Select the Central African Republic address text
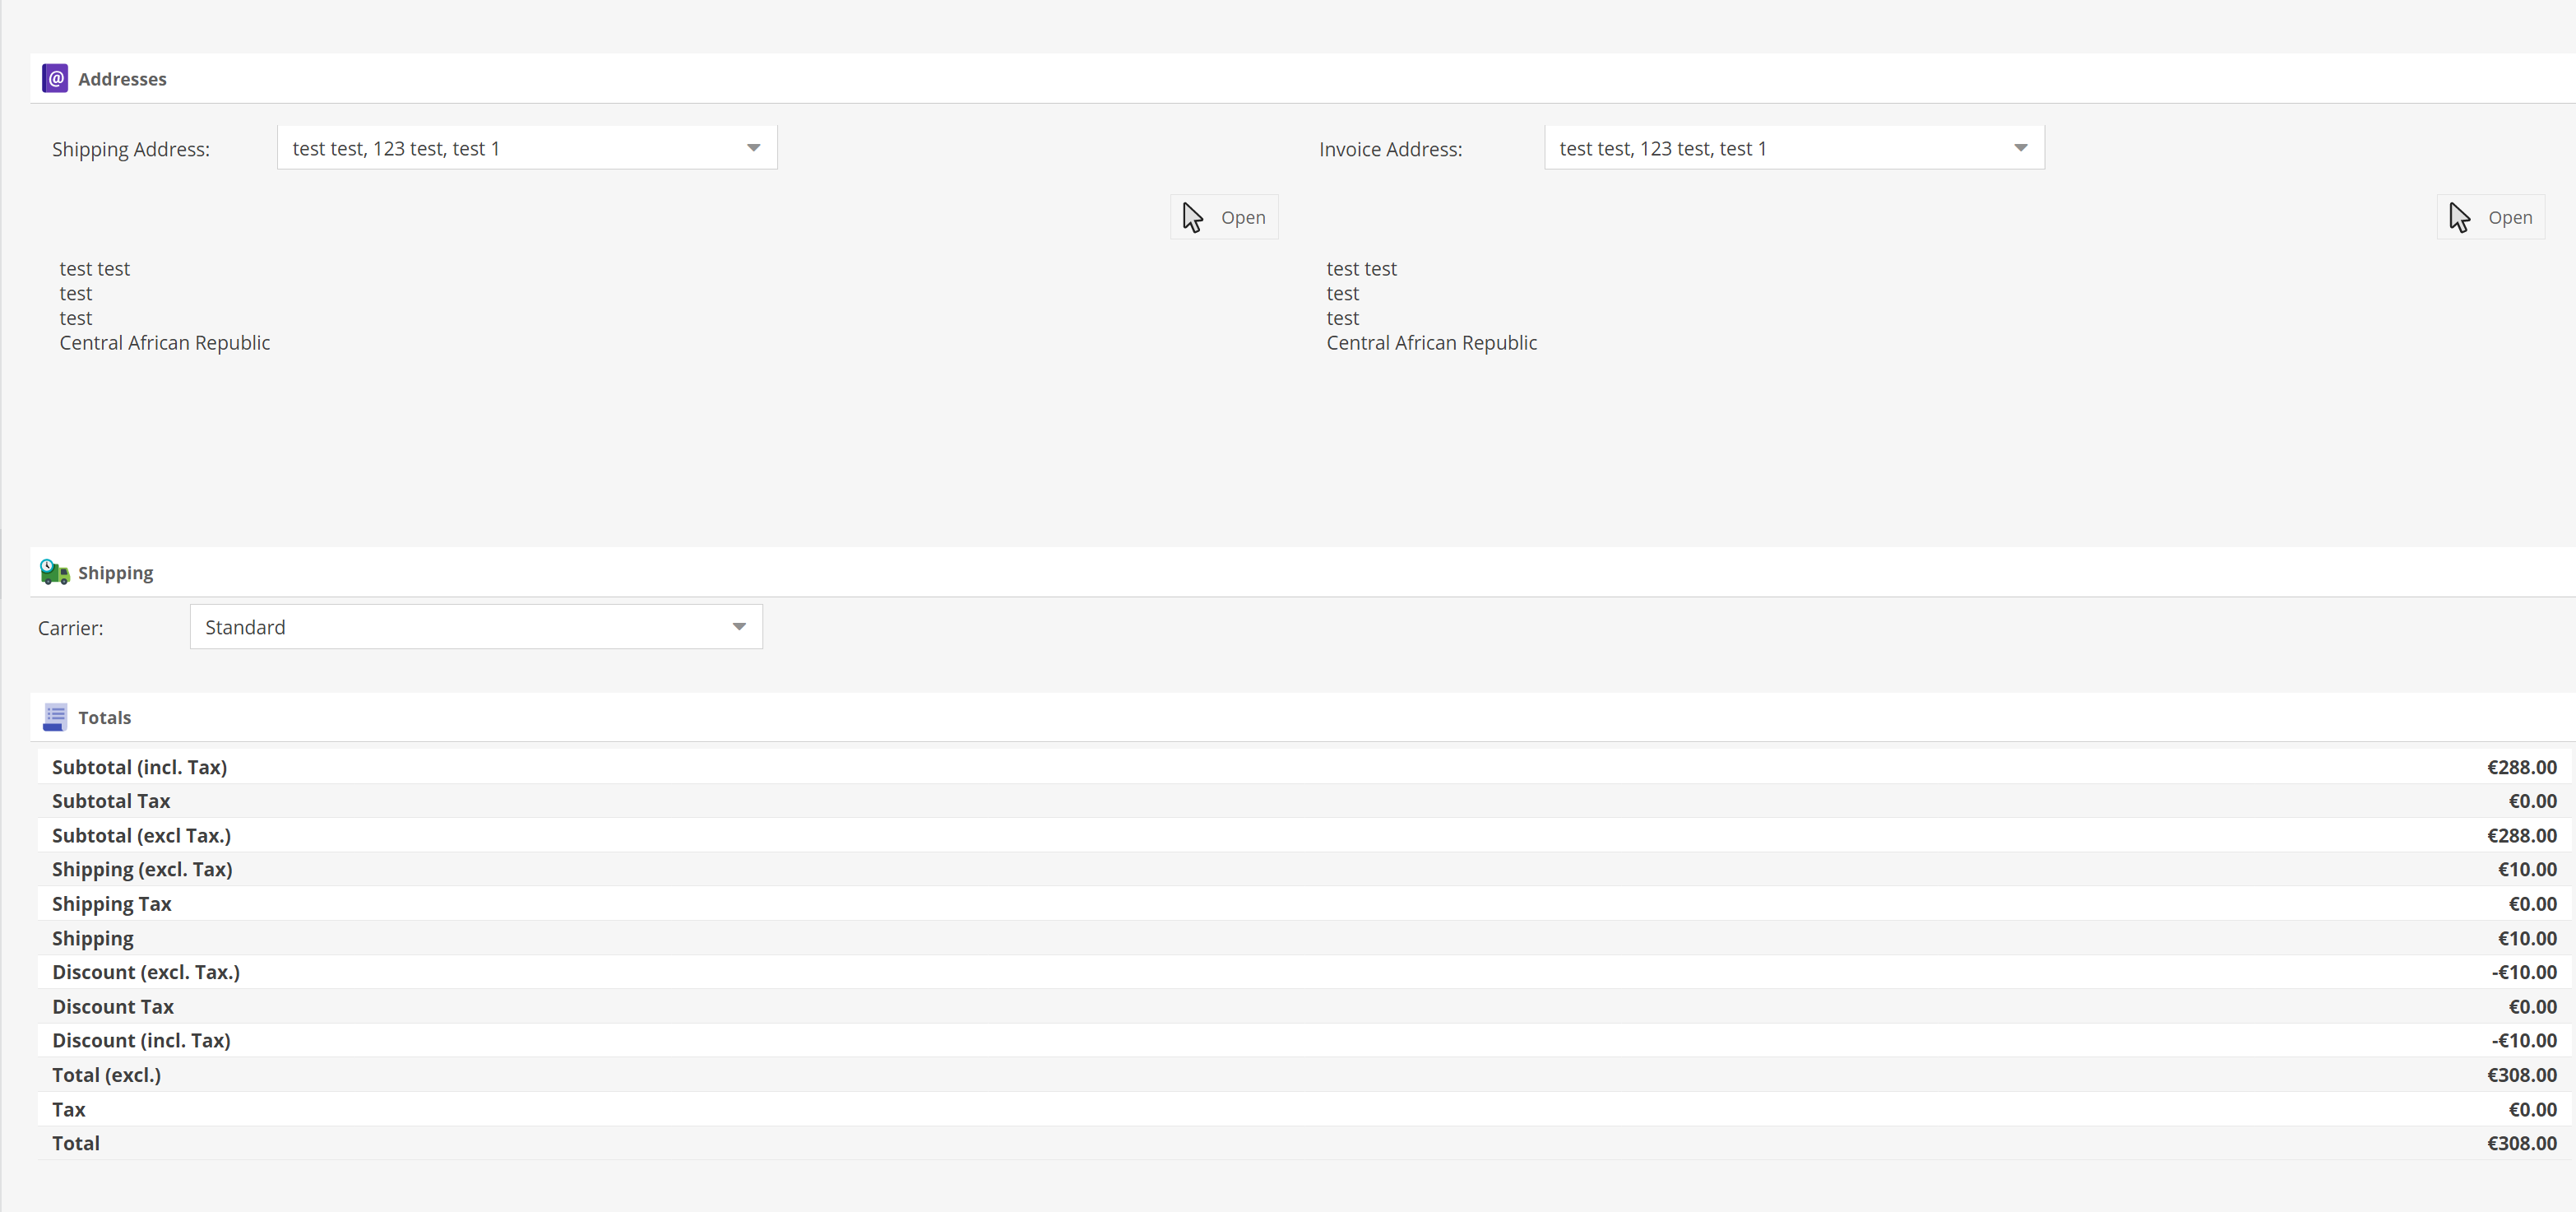This screenshot has height=1212, width=2576. [164, 342]
